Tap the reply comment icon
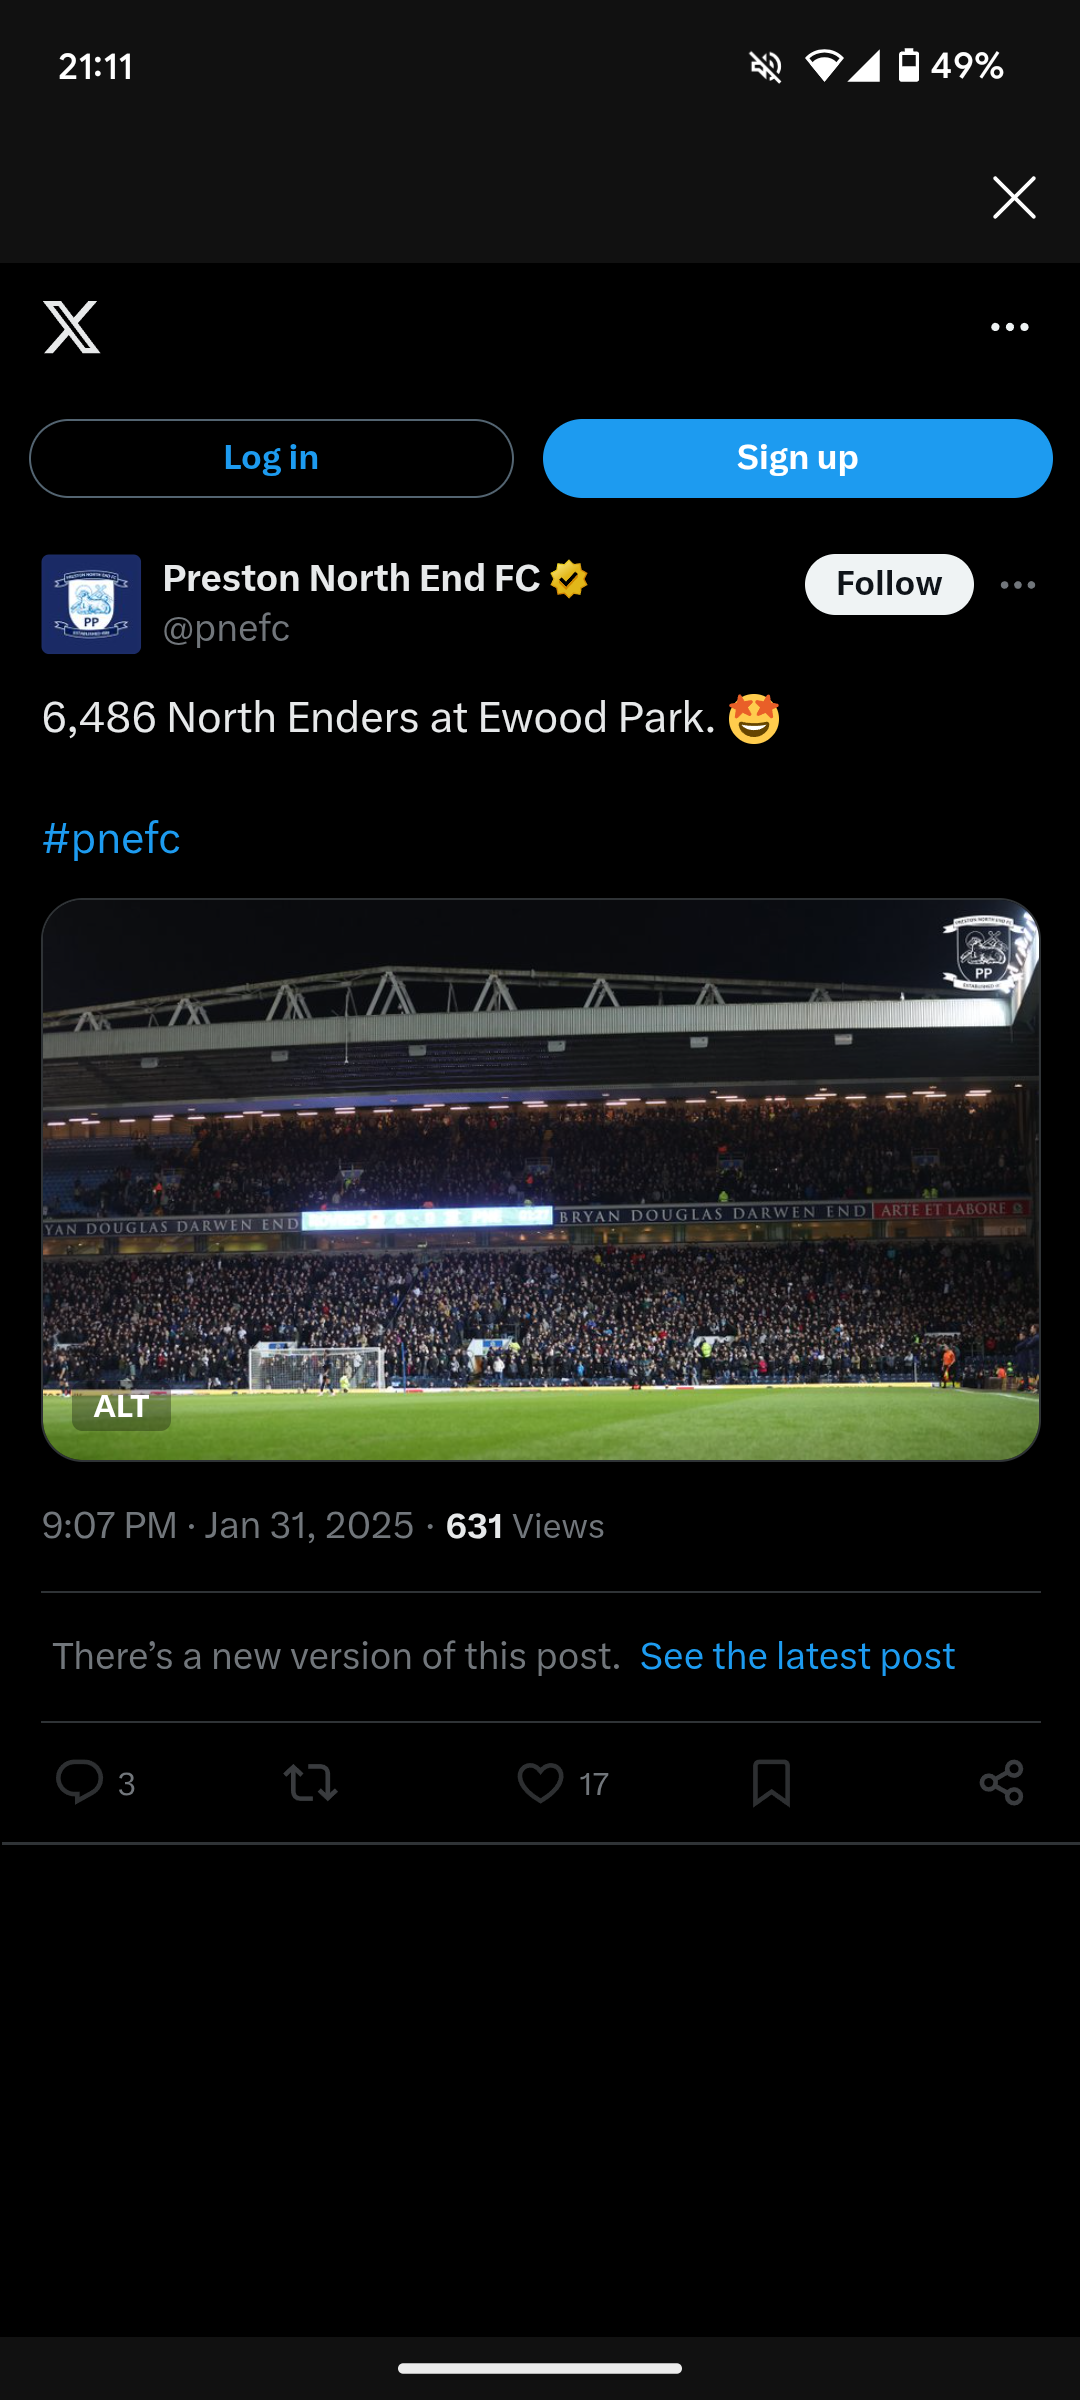1080x2400 pixels. click(x=80, y=1782)
